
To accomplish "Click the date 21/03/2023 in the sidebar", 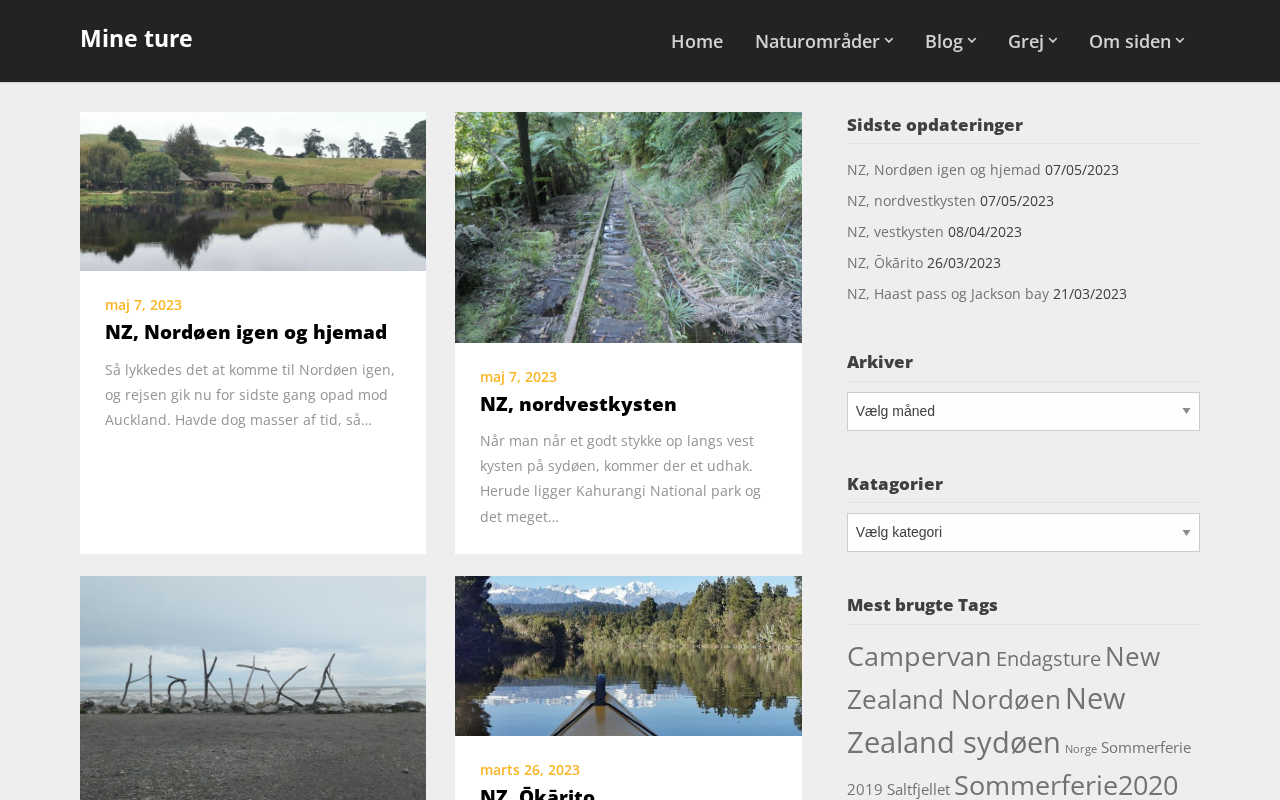I will click(1090, 294).
